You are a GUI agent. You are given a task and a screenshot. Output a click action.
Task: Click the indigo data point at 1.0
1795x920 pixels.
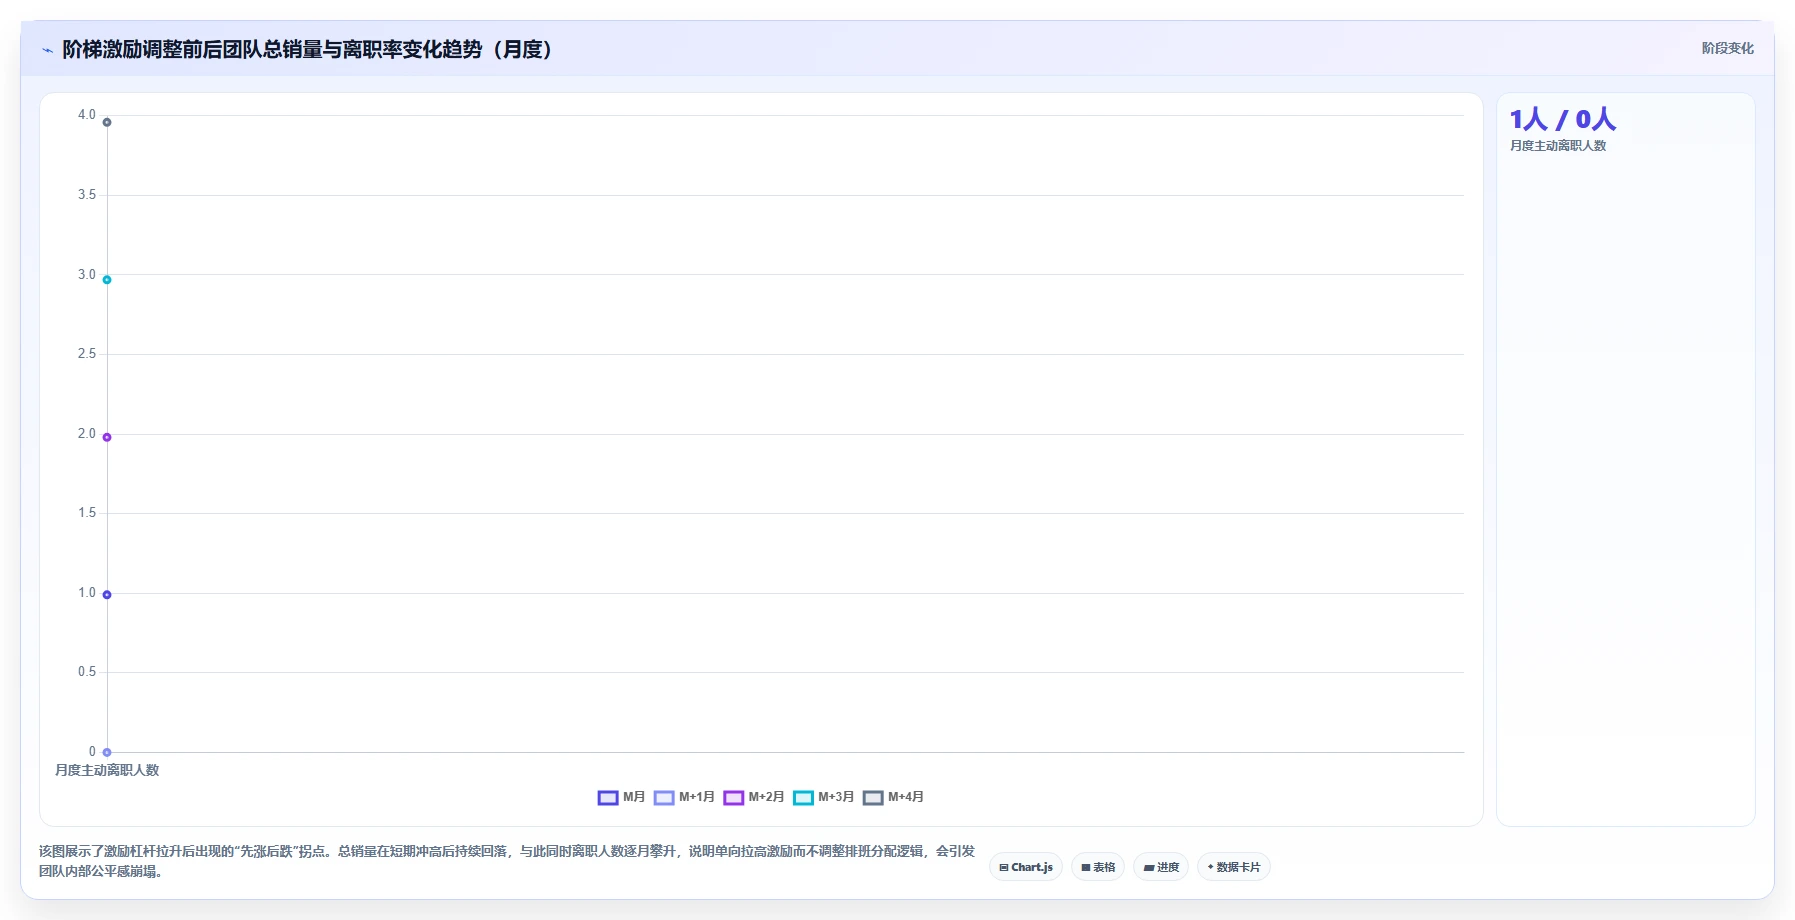coord(107,595)
